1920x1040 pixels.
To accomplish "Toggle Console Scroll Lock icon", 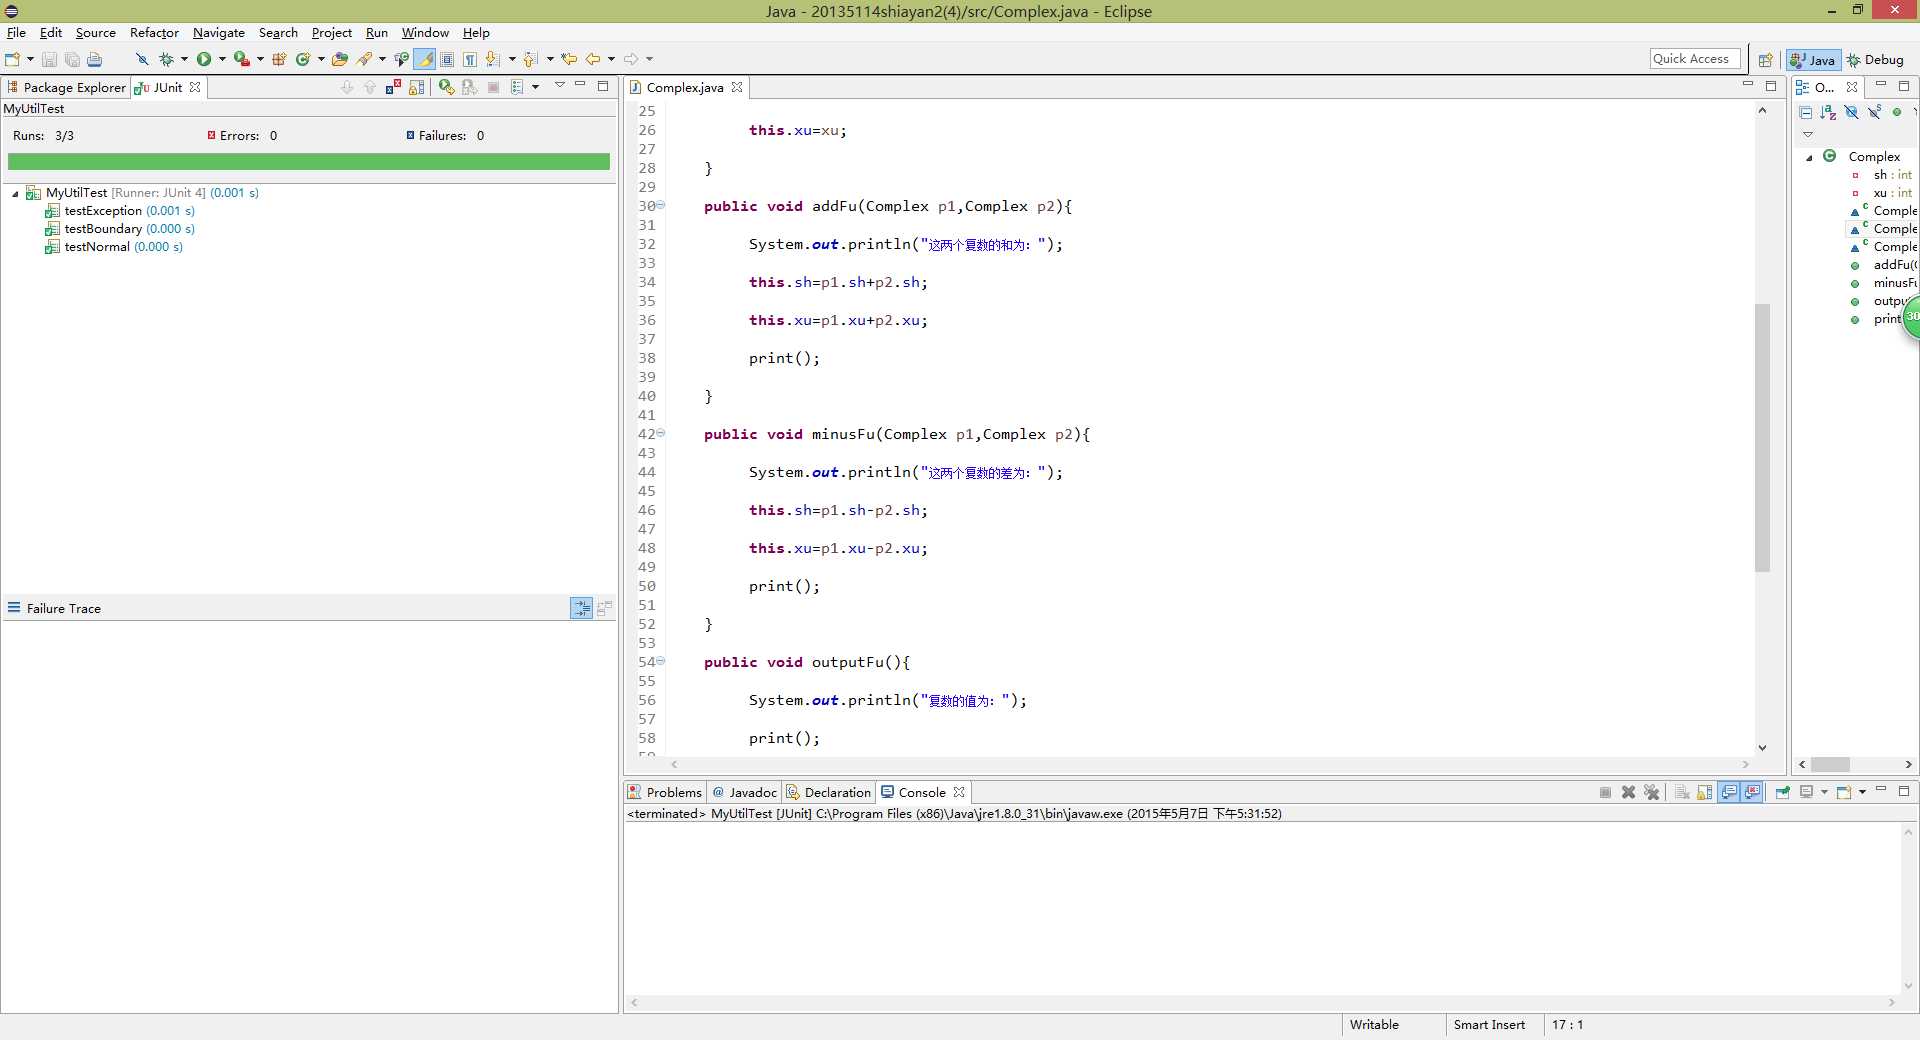I will (1705, 792).
